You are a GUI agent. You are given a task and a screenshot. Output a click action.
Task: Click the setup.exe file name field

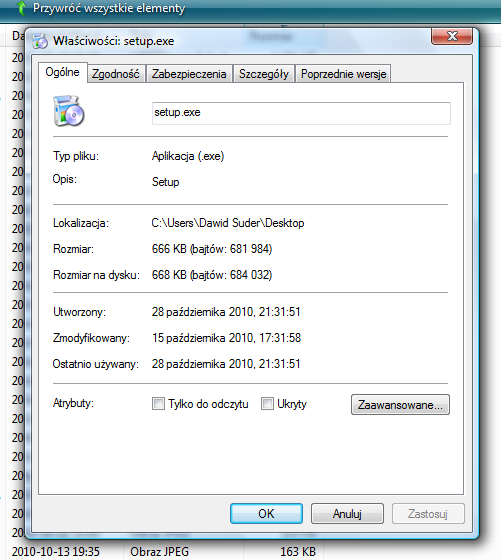pos(301,113)
